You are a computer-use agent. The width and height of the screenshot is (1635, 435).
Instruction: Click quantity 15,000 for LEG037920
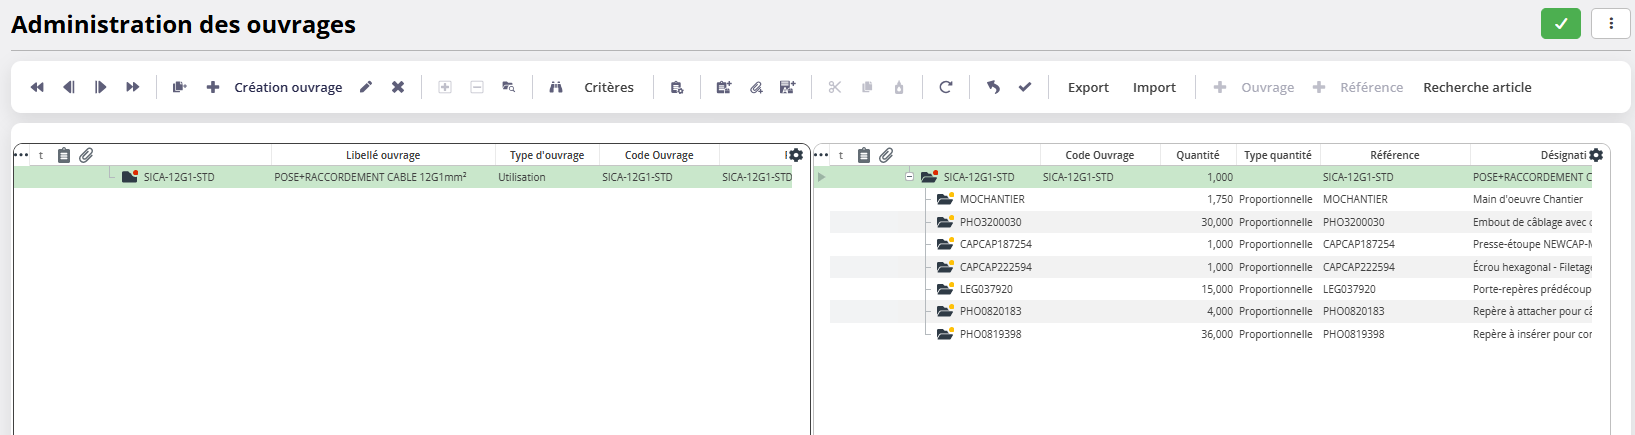pyautogui.click(x=1217, y=289)
